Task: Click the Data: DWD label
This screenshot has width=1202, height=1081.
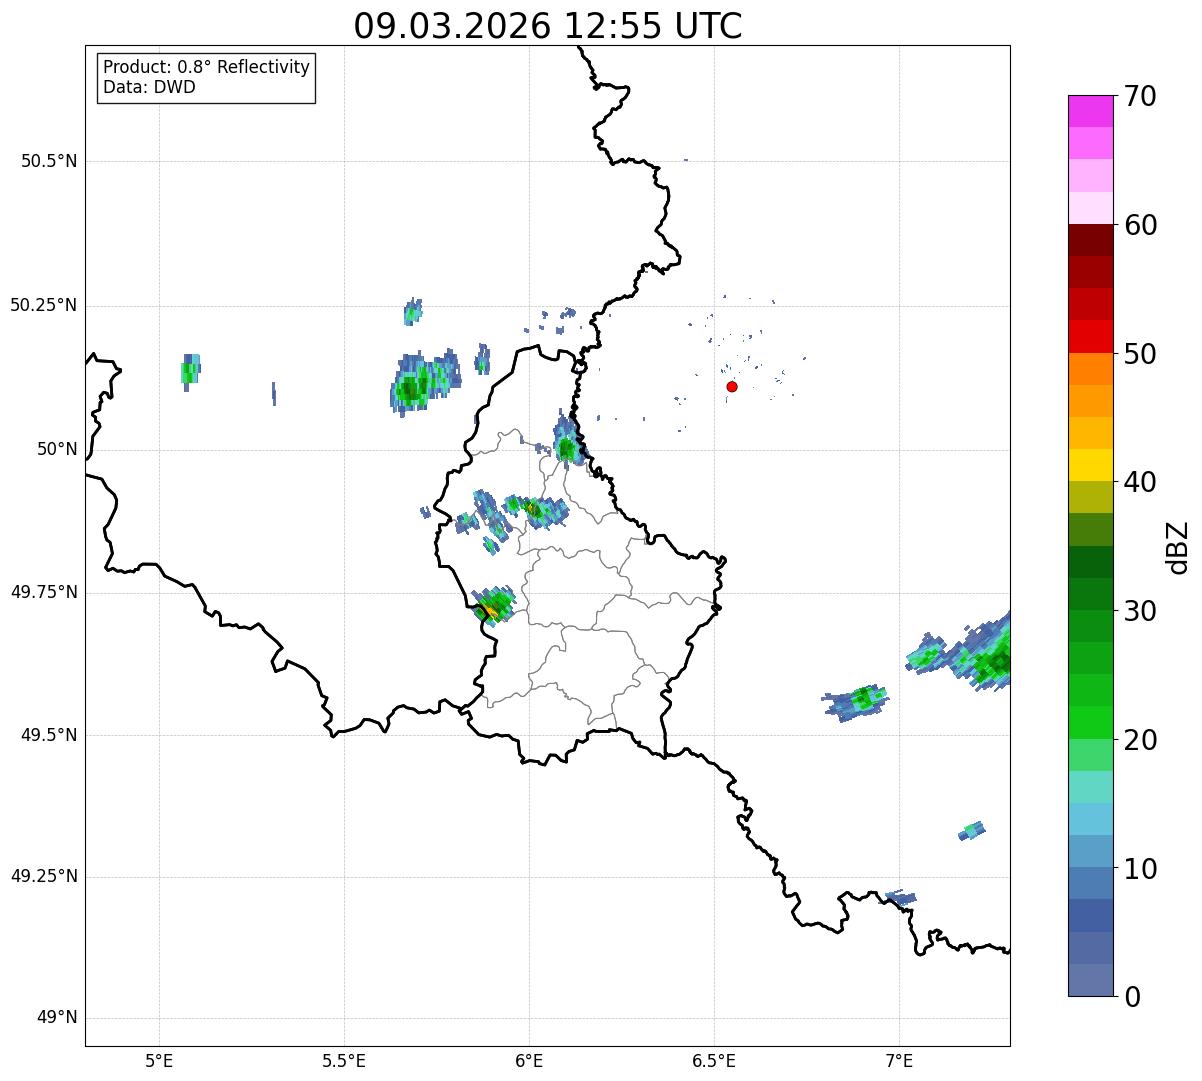Action: (x=149, y=87)
